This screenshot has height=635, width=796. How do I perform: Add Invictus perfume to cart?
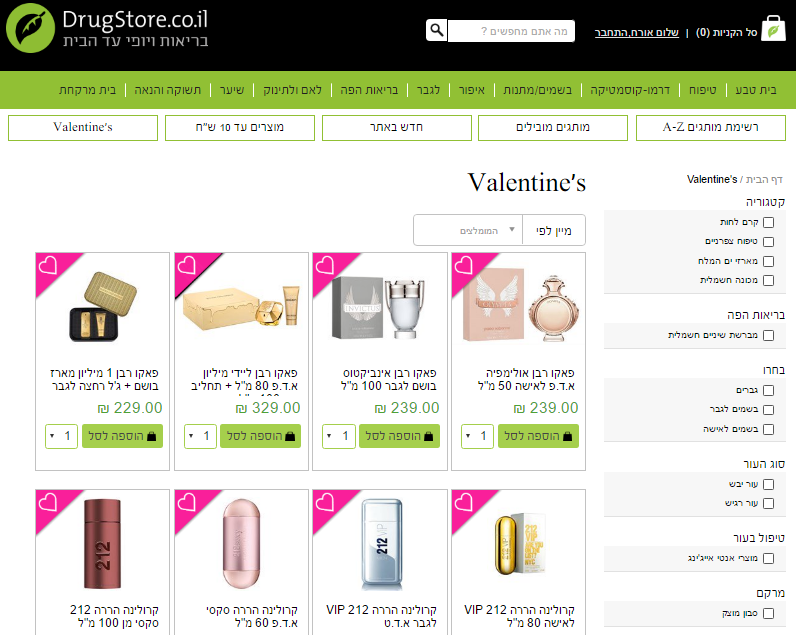(x=399, y=436)
